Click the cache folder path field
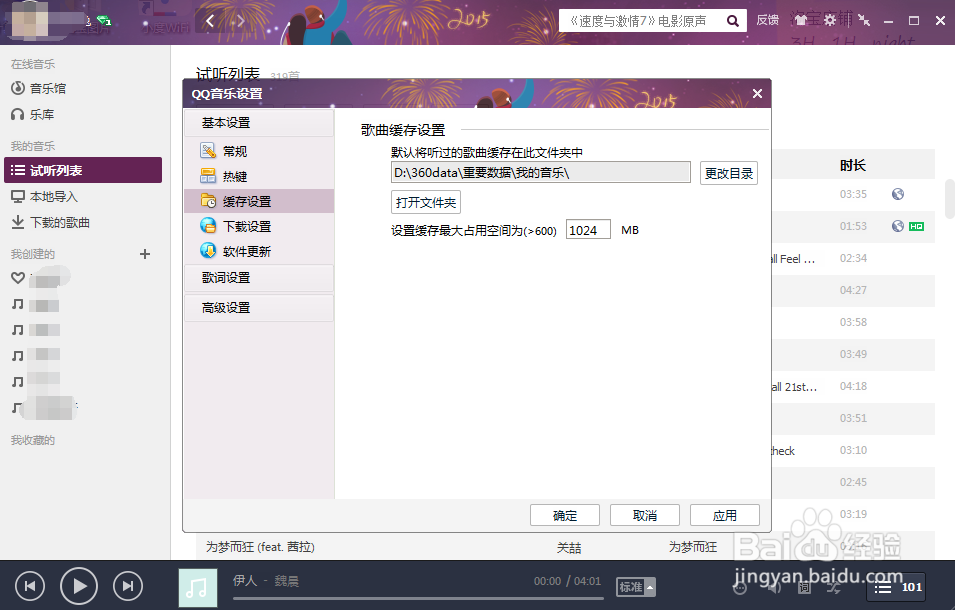Image resolution: width=955 pixels, height=610 pixels. pyautogui.click(x=541, y=173)
